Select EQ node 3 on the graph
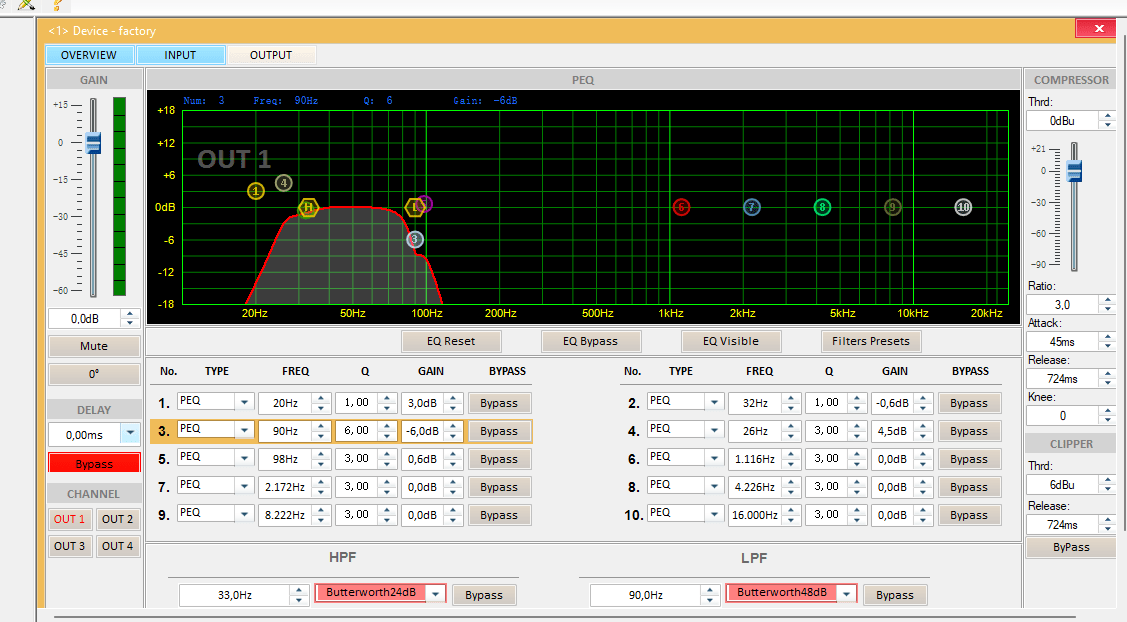The width and height of the screenshot is (1127, 622). coord(415,239)
